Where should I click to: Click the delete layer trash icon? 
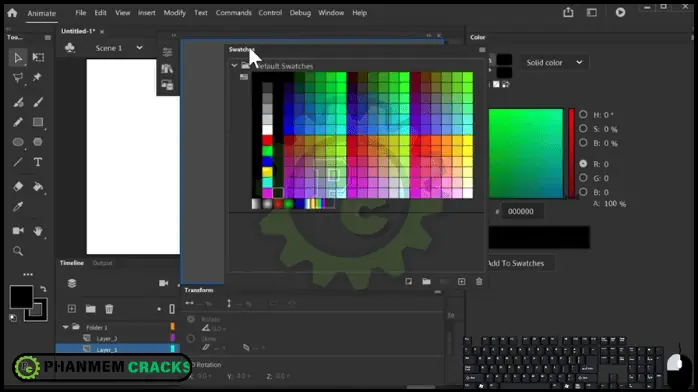(x=109, y=309)
